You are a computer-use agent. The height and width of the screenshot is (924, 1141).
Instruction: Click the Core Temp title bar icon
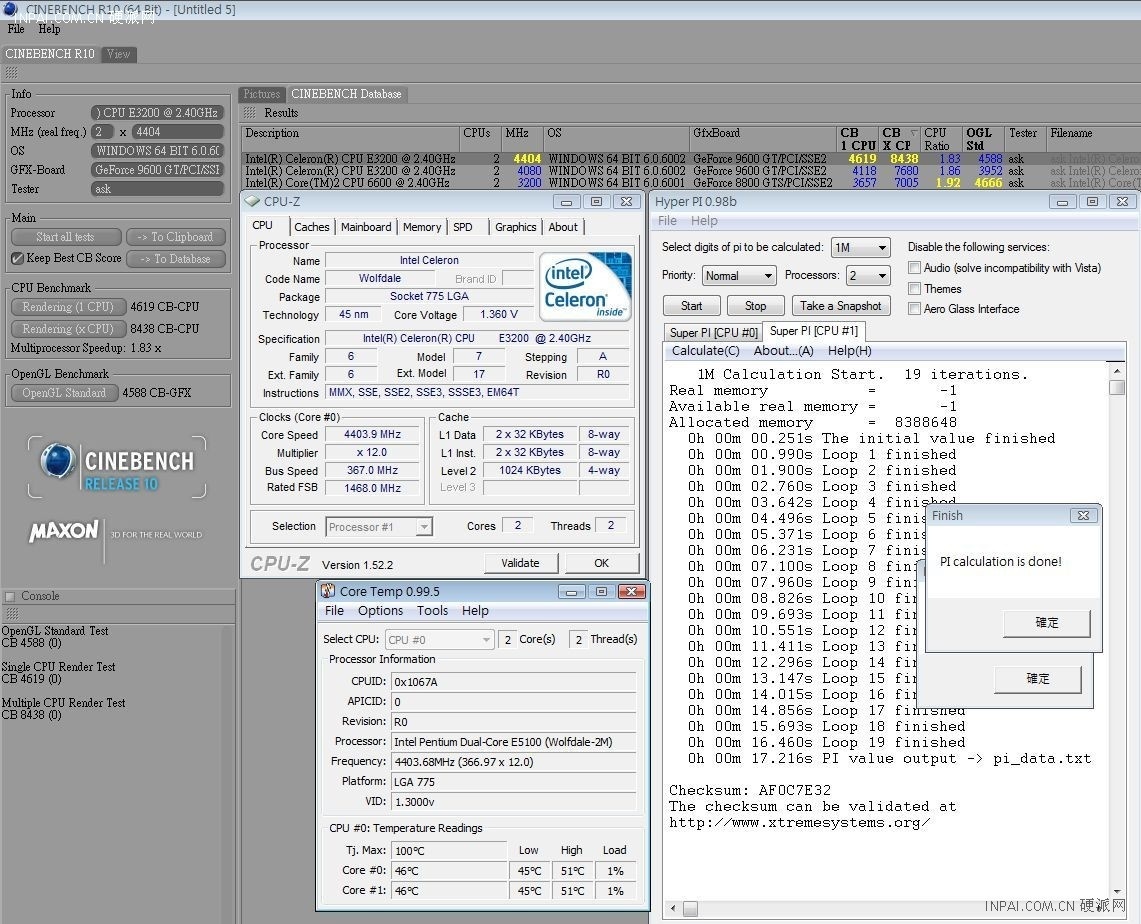coord(328,591)
